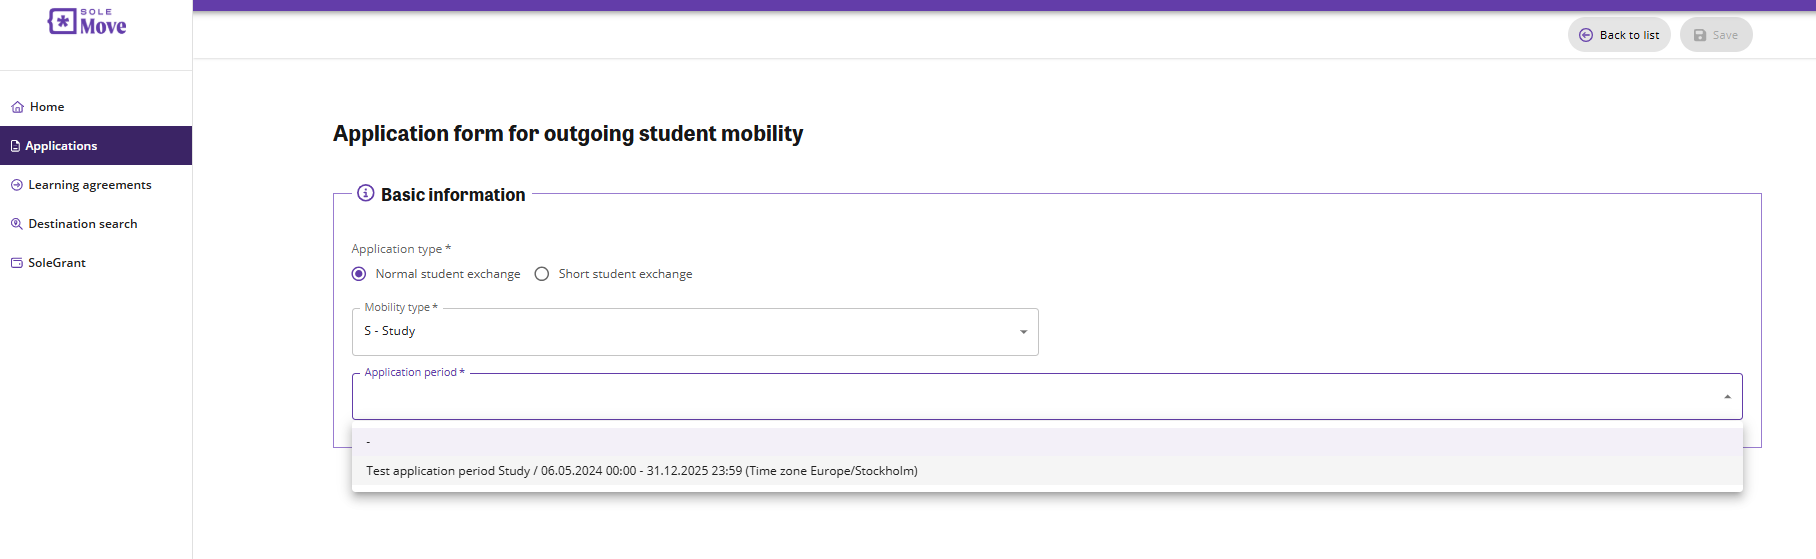
Task: Click the Basic information info icon
Action: point(366,193)
